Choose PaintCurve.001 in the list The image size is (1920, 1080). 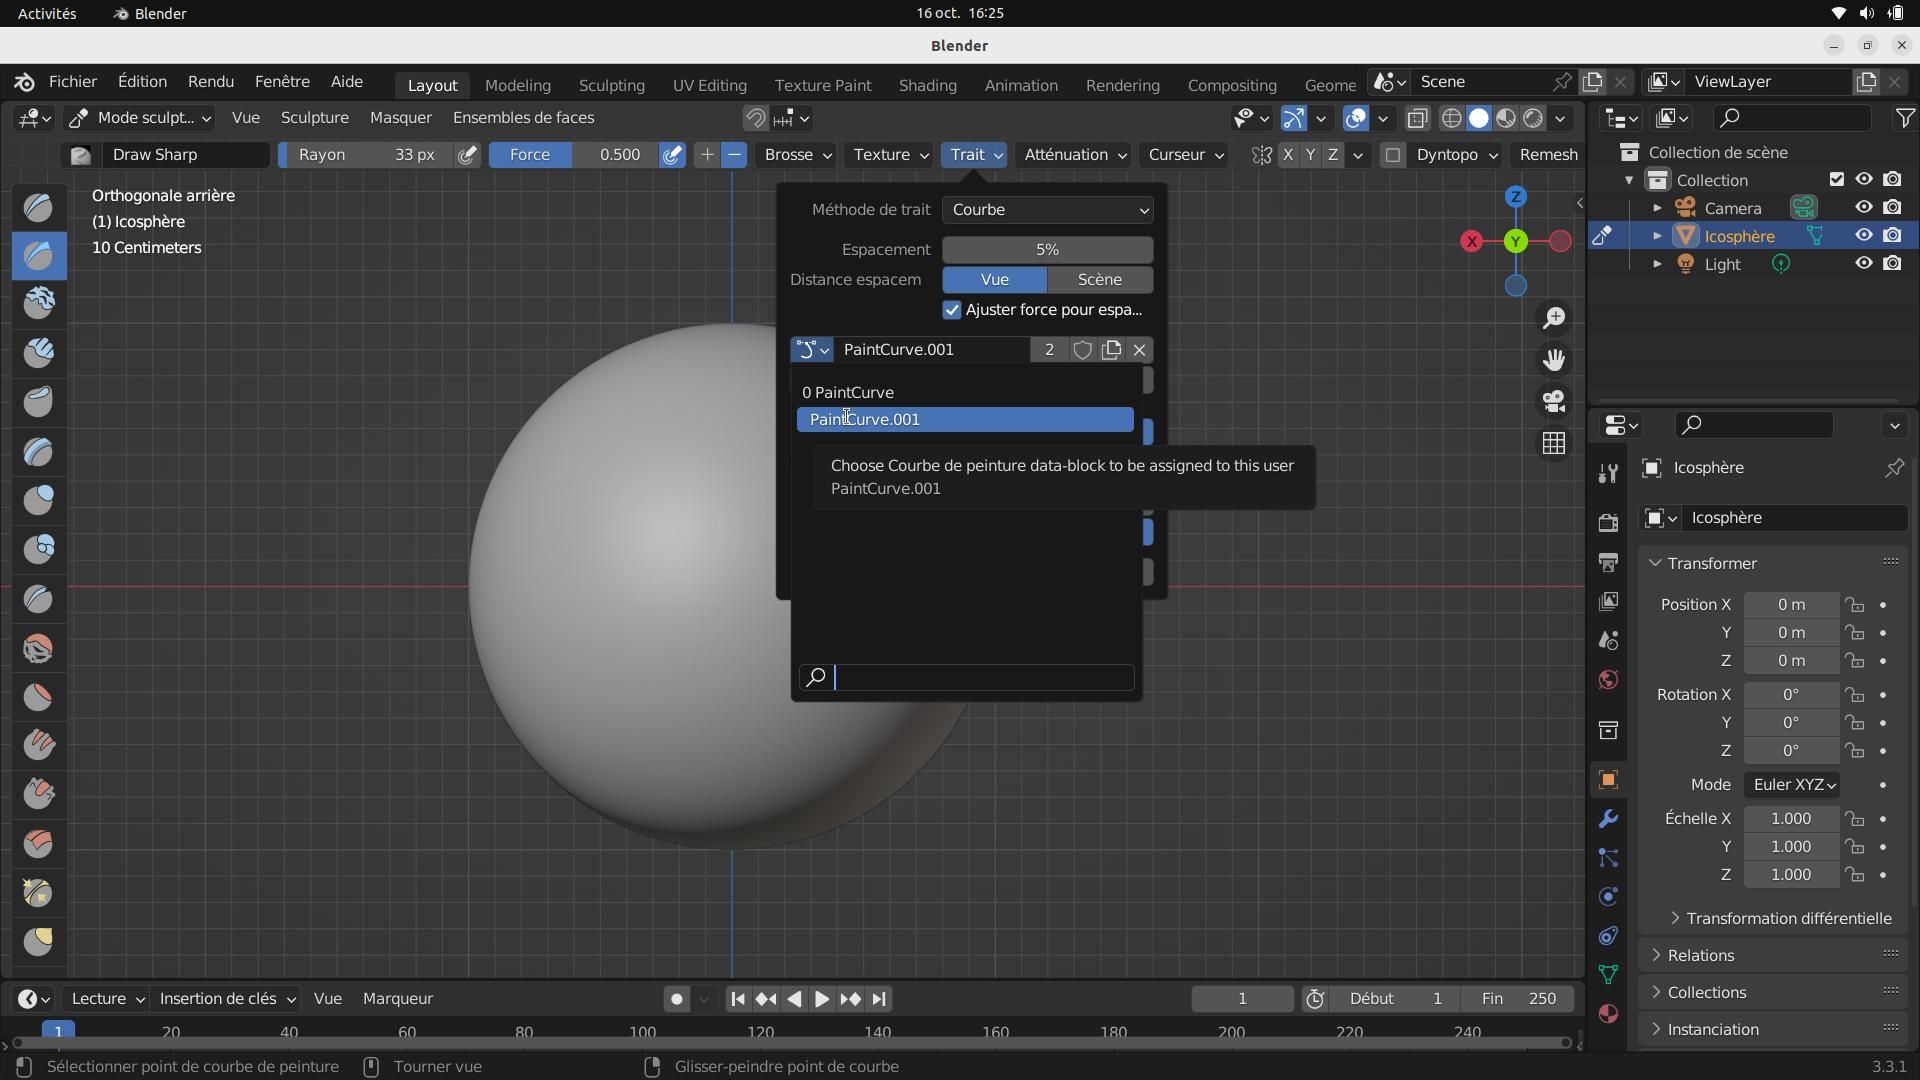click(x=965, y=420)
